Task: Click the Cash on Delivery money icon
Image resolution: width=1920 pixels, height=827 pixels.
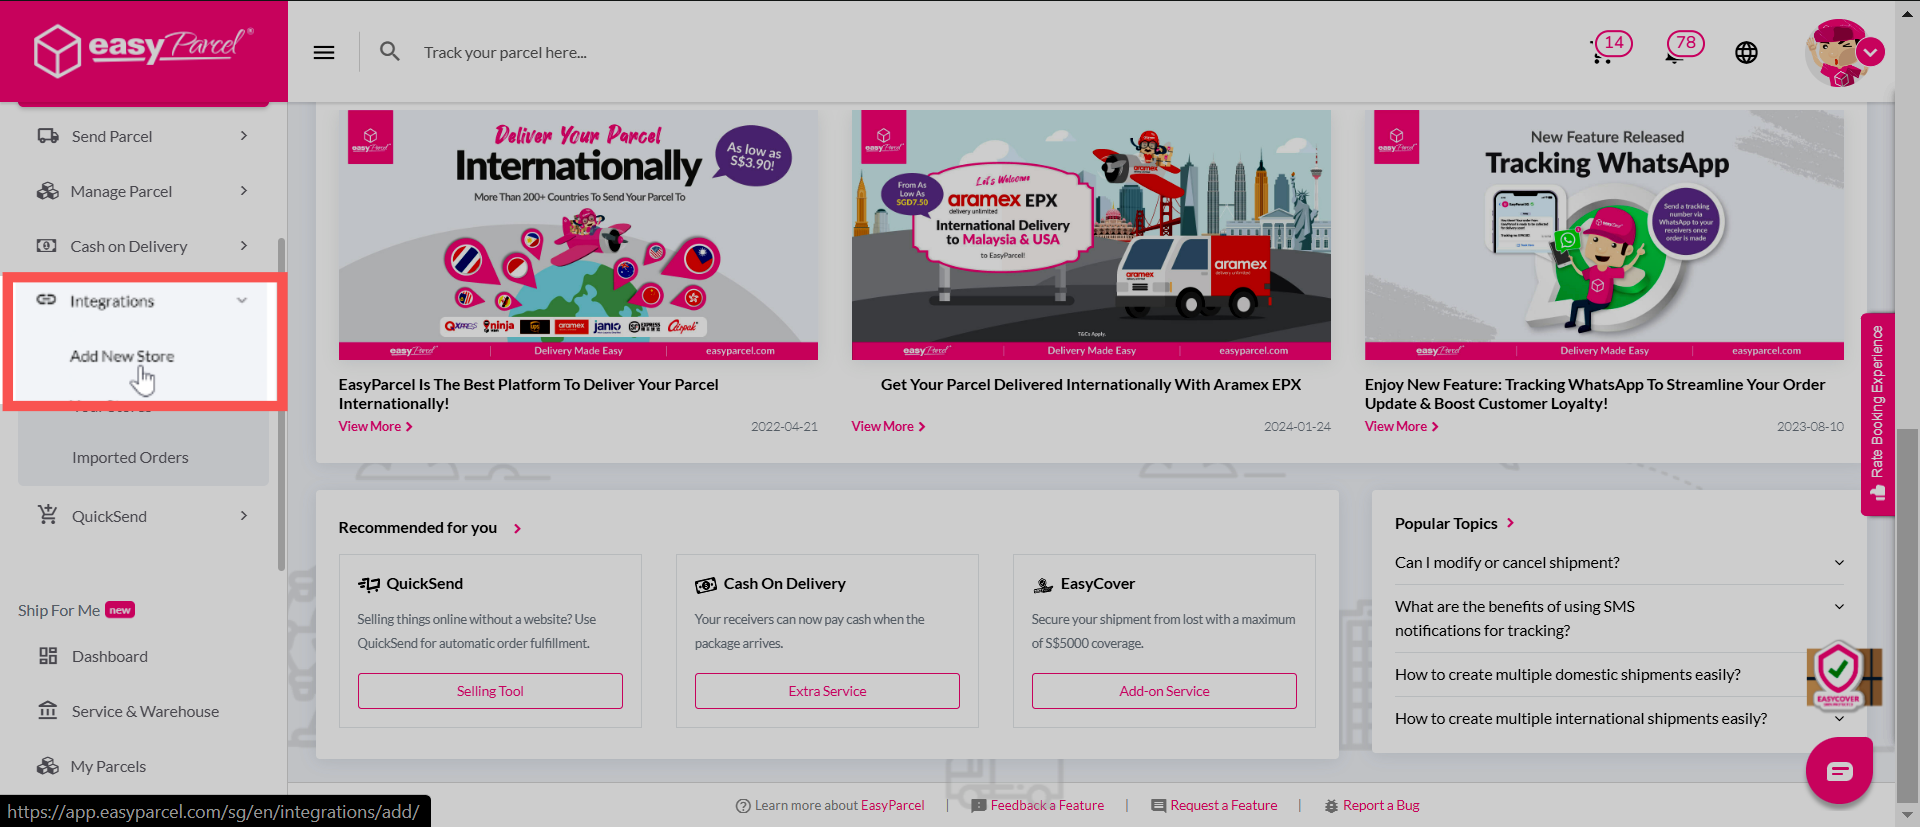Action: coord(47,246)
